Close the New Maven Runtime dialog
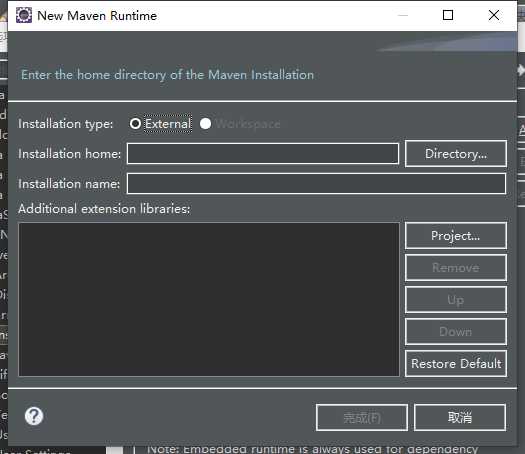The height and width of the screenshot is (454, 525). pos(494,15)
